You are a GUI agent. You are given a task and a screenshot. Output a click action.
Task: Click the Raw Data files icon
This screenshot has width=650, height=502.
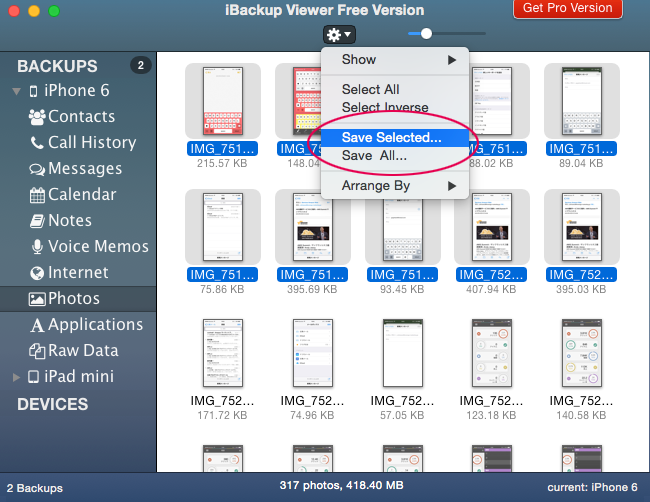click(37, 351)
